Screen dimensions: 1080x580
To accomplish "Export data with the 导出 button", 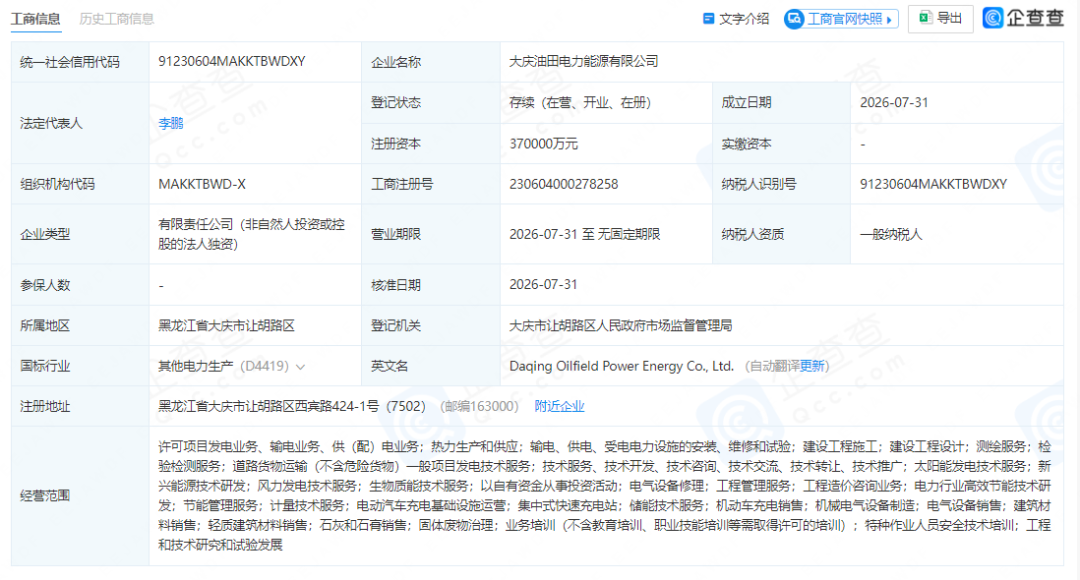I will [x=940, y=19].
